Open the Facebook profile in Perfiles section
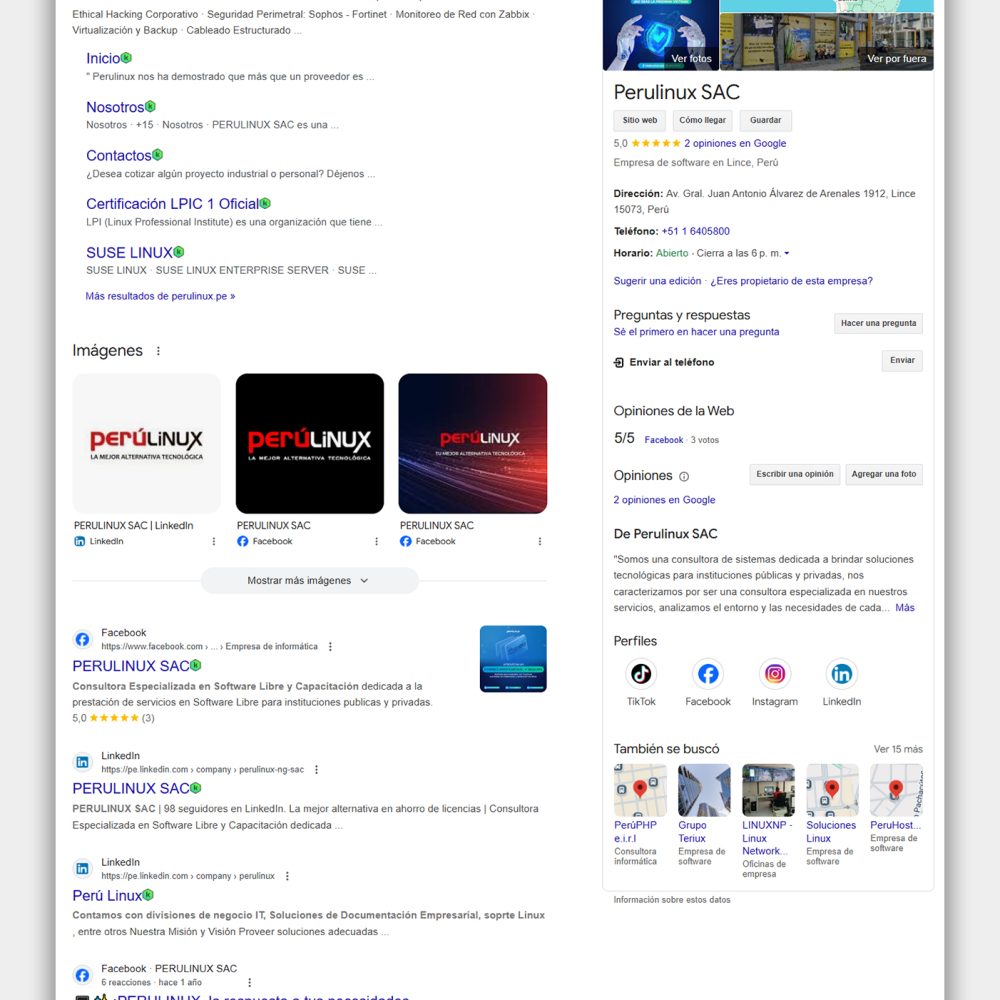The height and width of the screenshot is (1000, 1000). (707, 674)
